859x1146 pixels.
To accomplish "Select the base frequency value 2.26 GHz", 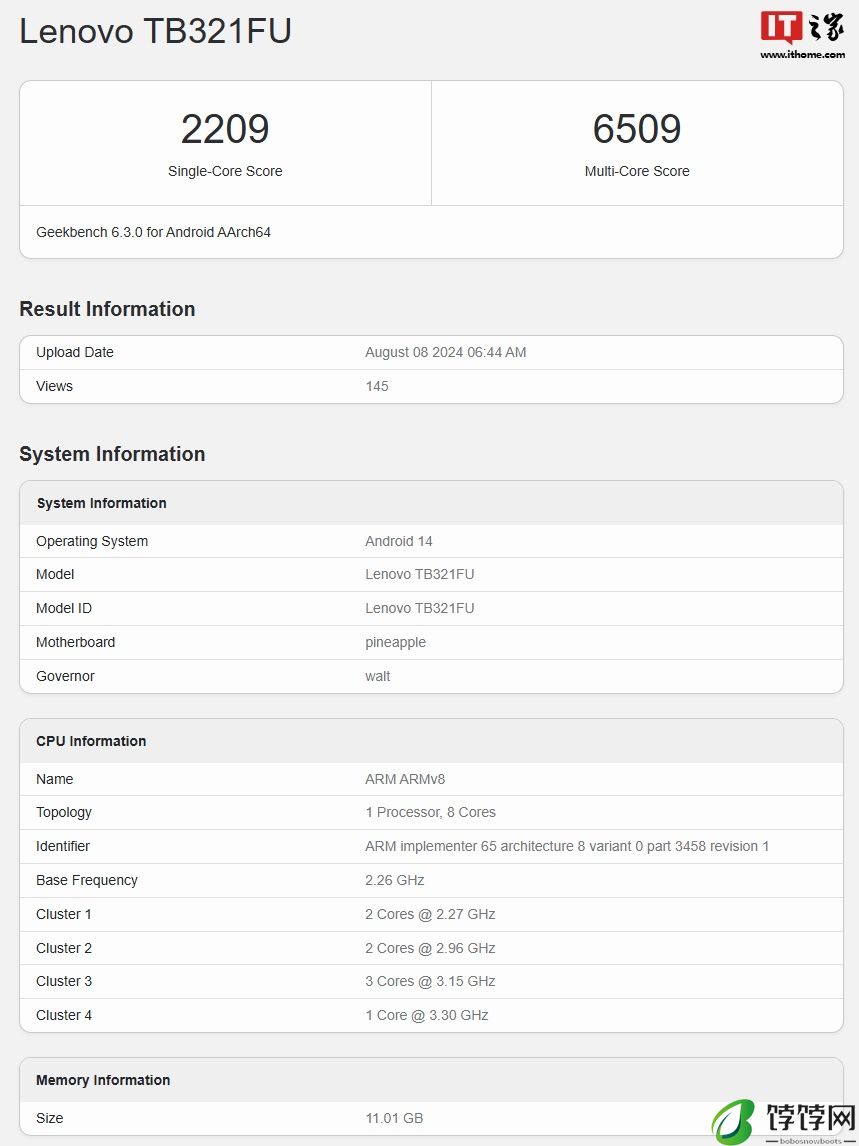I will 395,880.
